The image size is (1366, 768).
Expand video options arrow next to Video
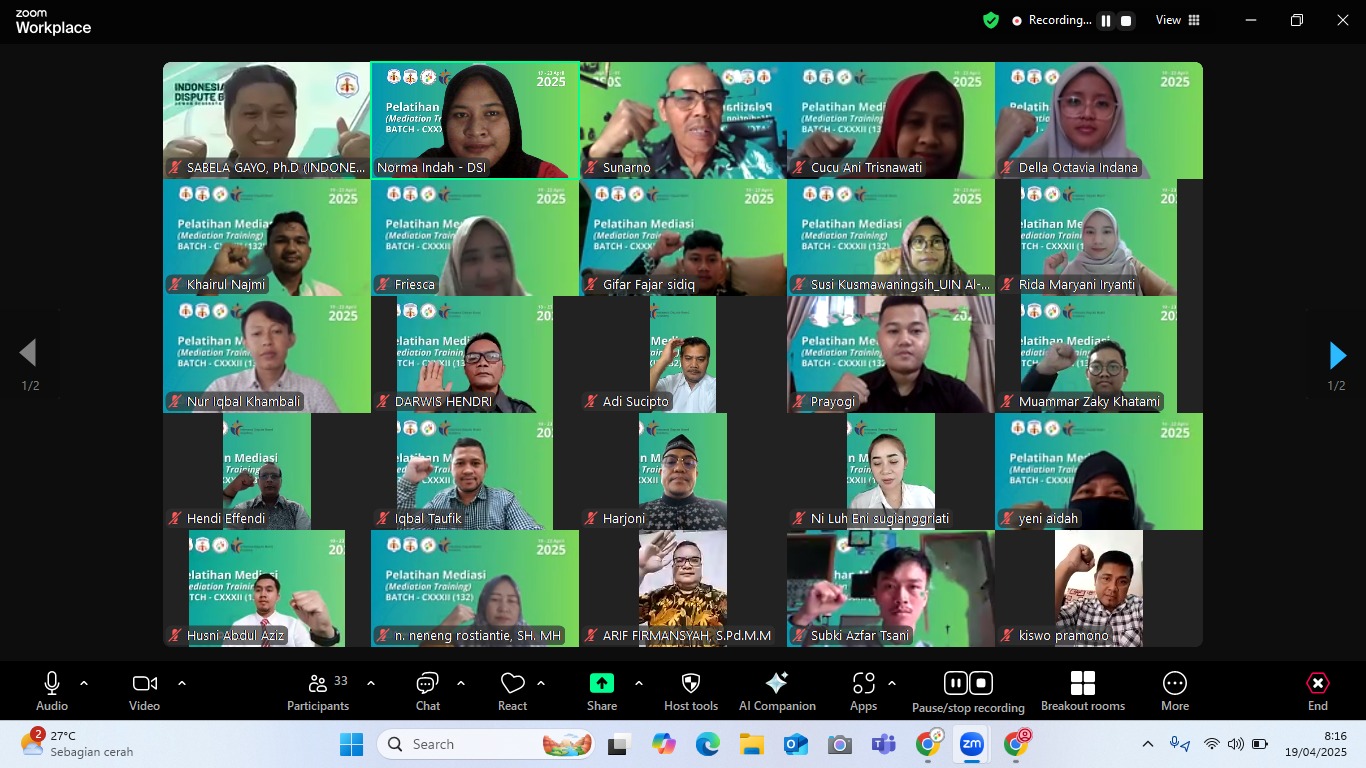click(182, 684)
